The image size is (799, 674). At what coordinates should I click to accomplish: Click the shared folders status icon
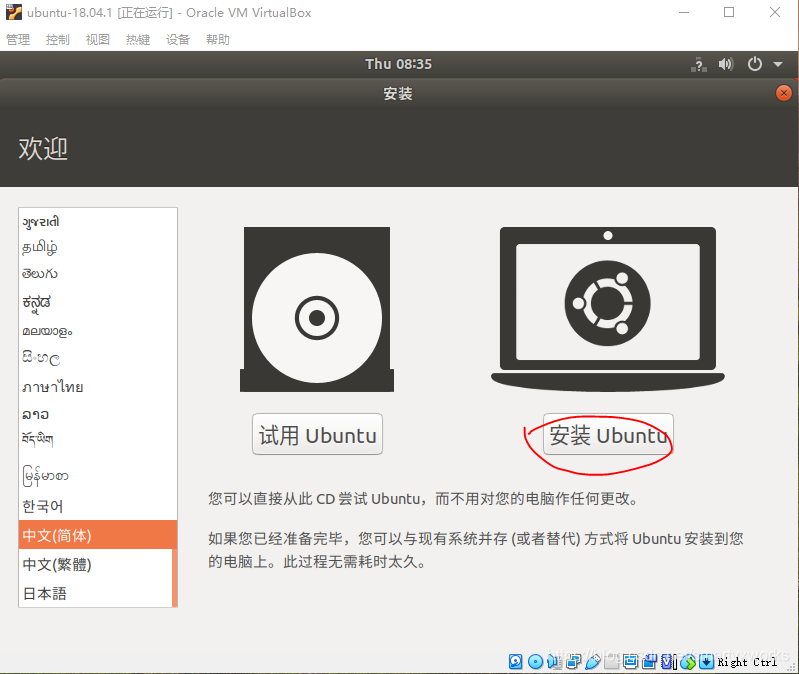(611, 661)
